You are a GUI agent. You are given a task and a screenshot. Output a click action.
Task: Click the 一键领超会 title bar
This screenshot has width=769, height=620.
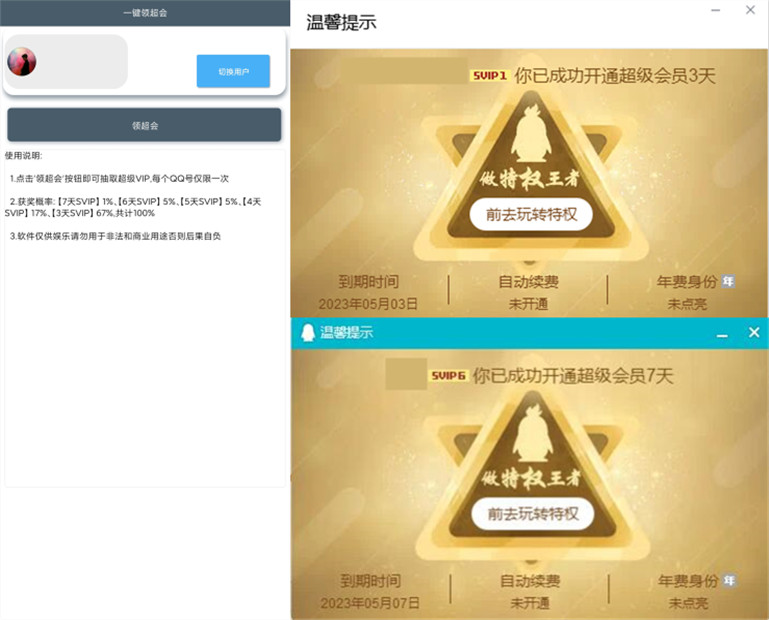point(145,13)
